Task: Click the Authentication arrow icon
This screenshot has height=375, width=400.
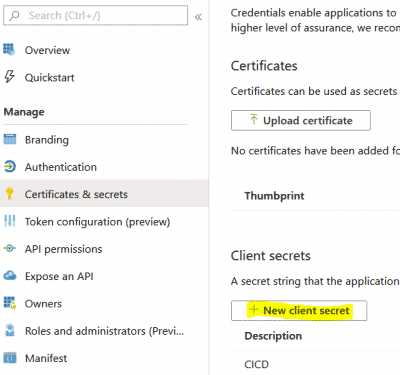Action: click(10, 166)
